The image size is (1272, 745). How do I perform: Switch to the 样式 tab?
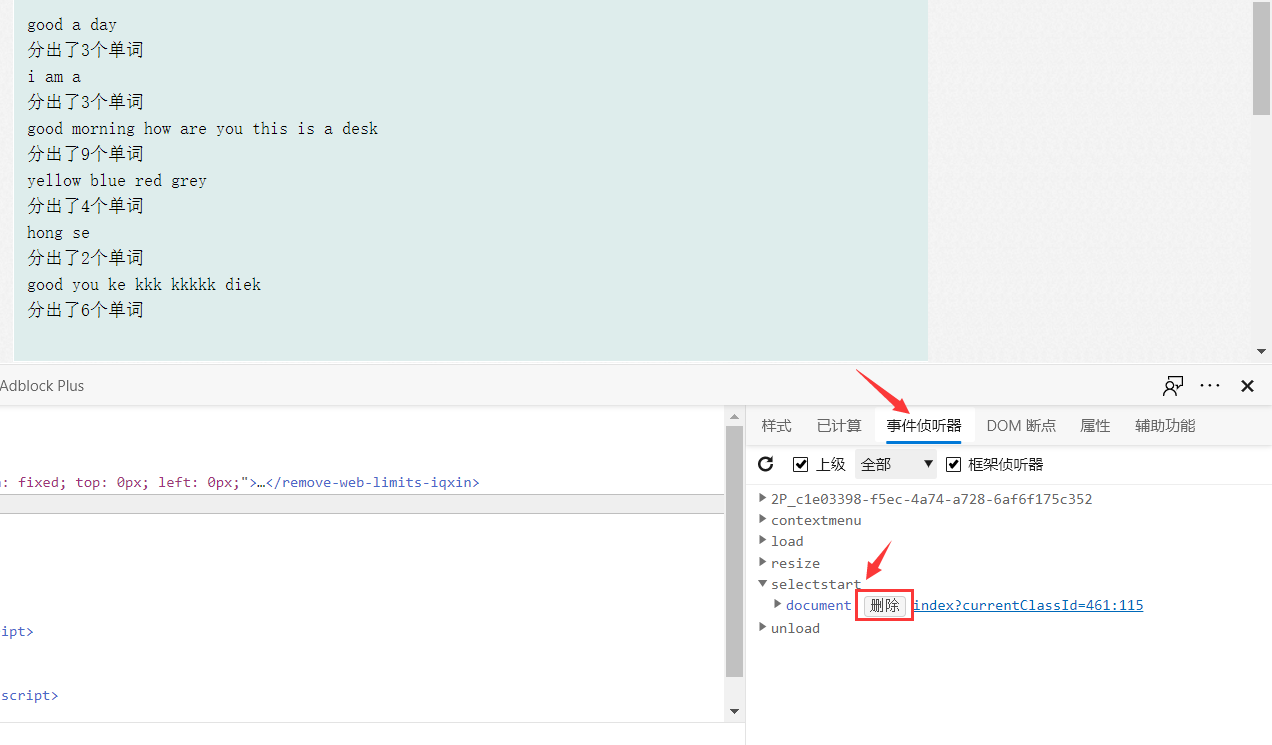pyautogui.click(x=776, y=426)
